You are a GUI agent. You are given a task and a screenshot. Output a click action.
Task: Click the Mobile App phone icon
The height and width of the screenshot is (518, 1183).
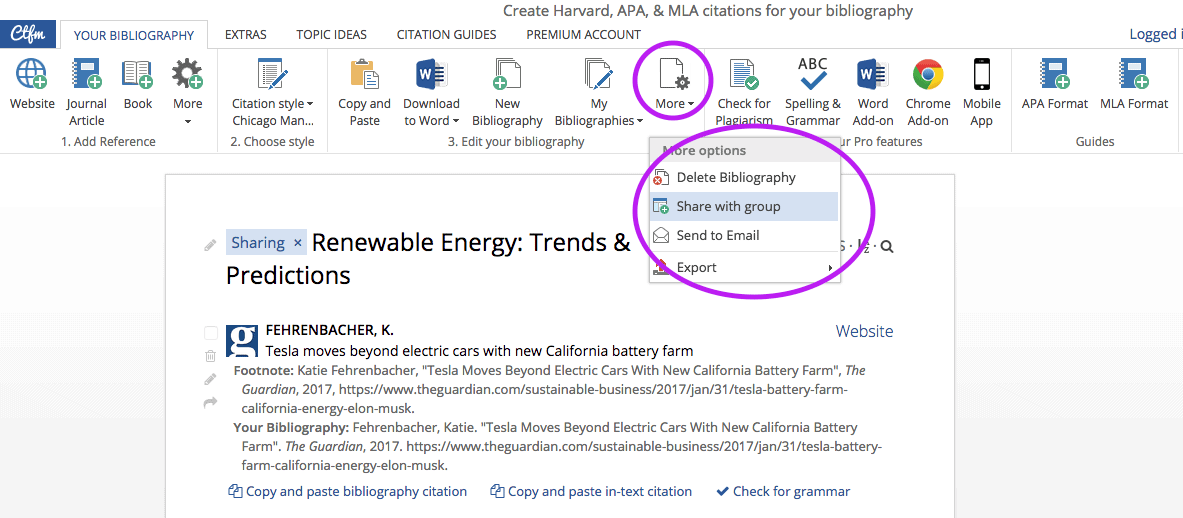981,76
